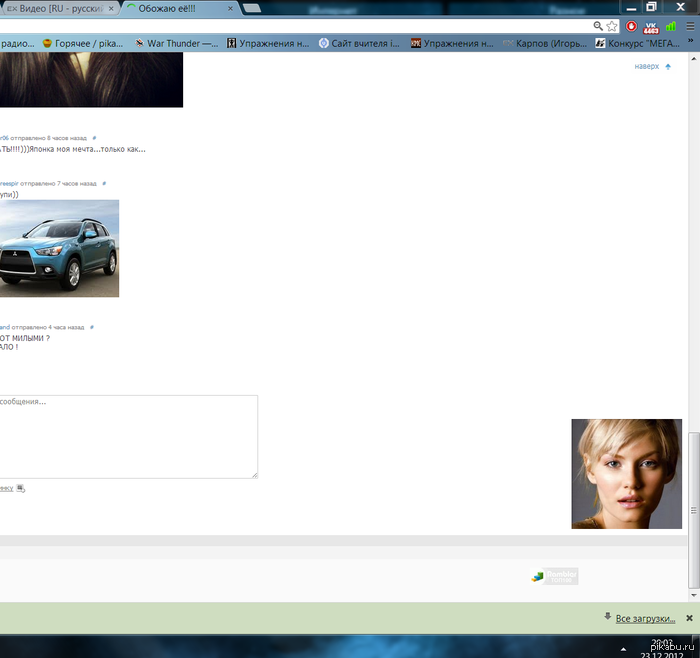
Task: Open the blue Mitsubishi car image
Action: (x=59, y=248)
